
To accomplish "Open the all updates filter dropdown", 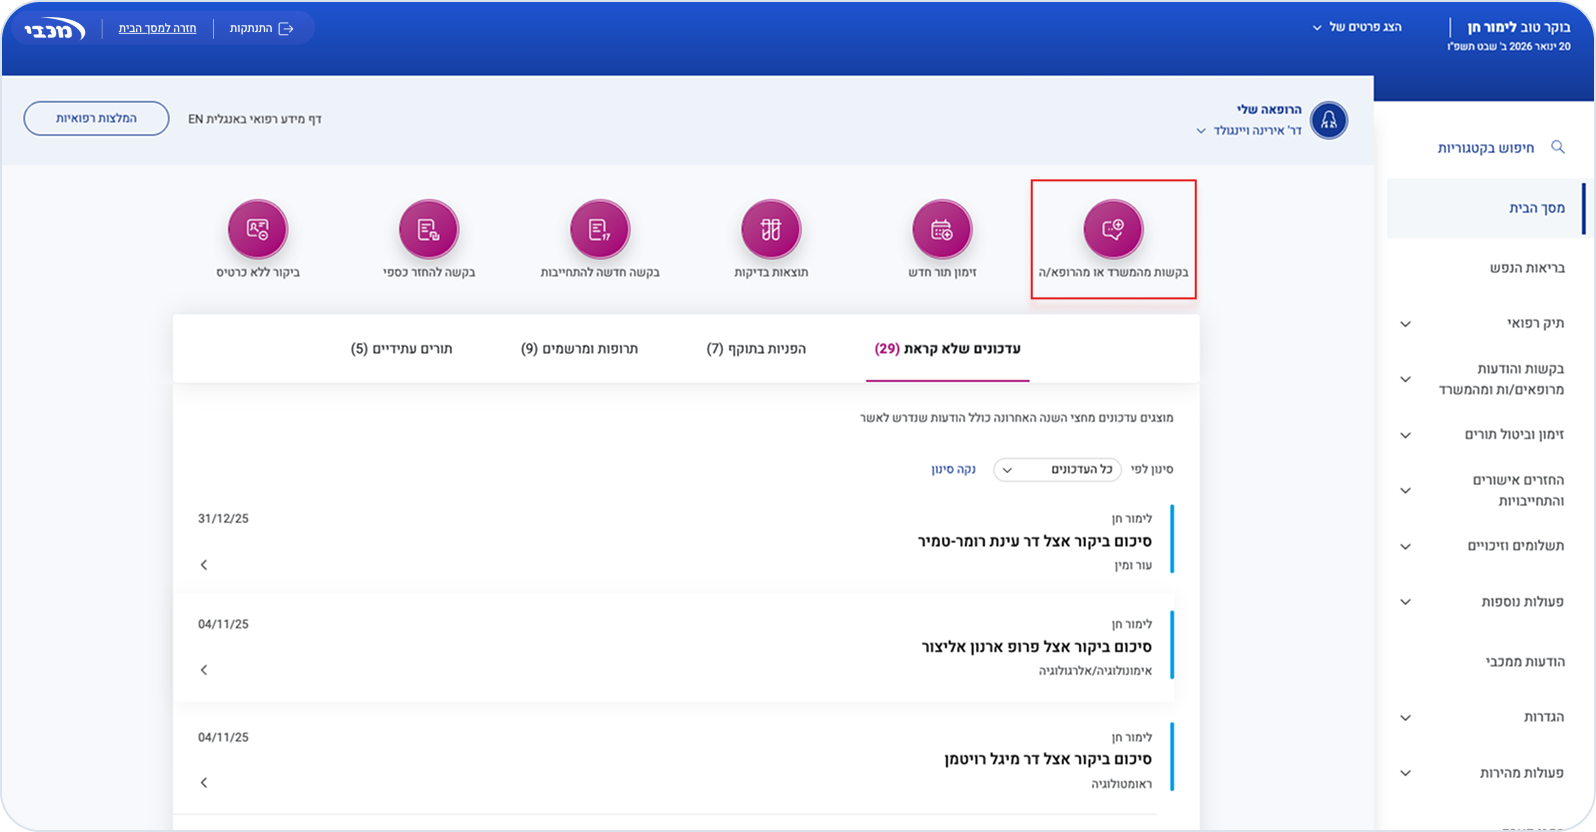I will coord(1057,469).
